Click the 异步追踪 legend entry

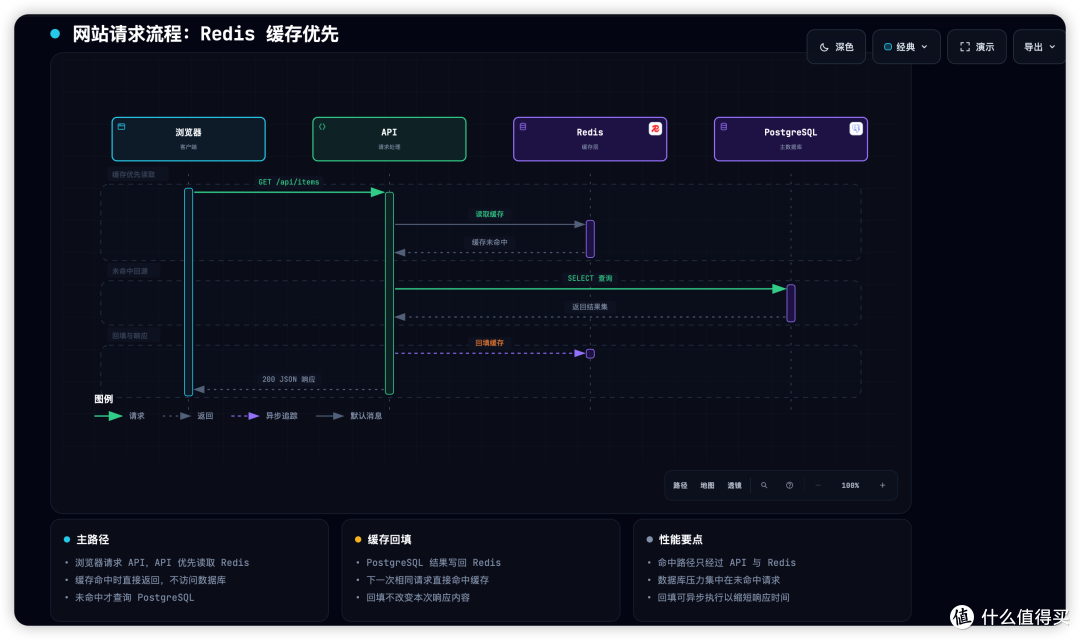tap(264, 416)
